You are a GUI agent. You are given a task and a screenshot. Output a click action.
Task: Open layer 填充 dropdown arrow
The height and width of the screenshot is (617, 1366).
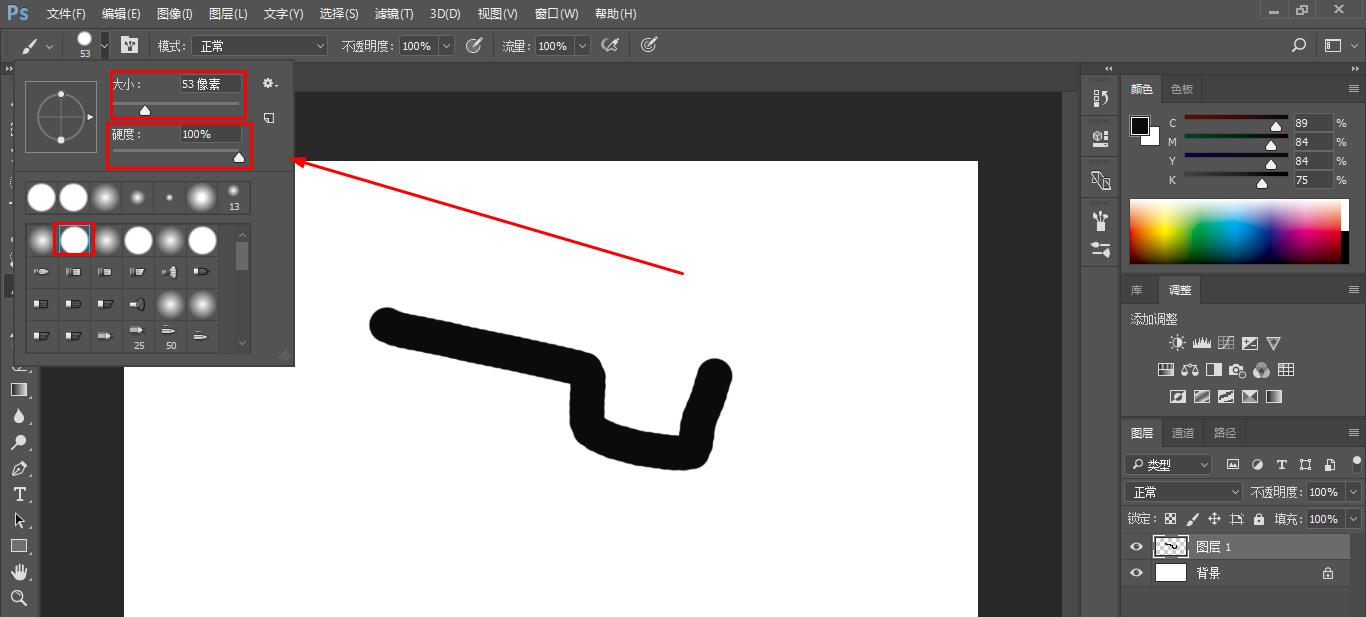point(1354,519)
